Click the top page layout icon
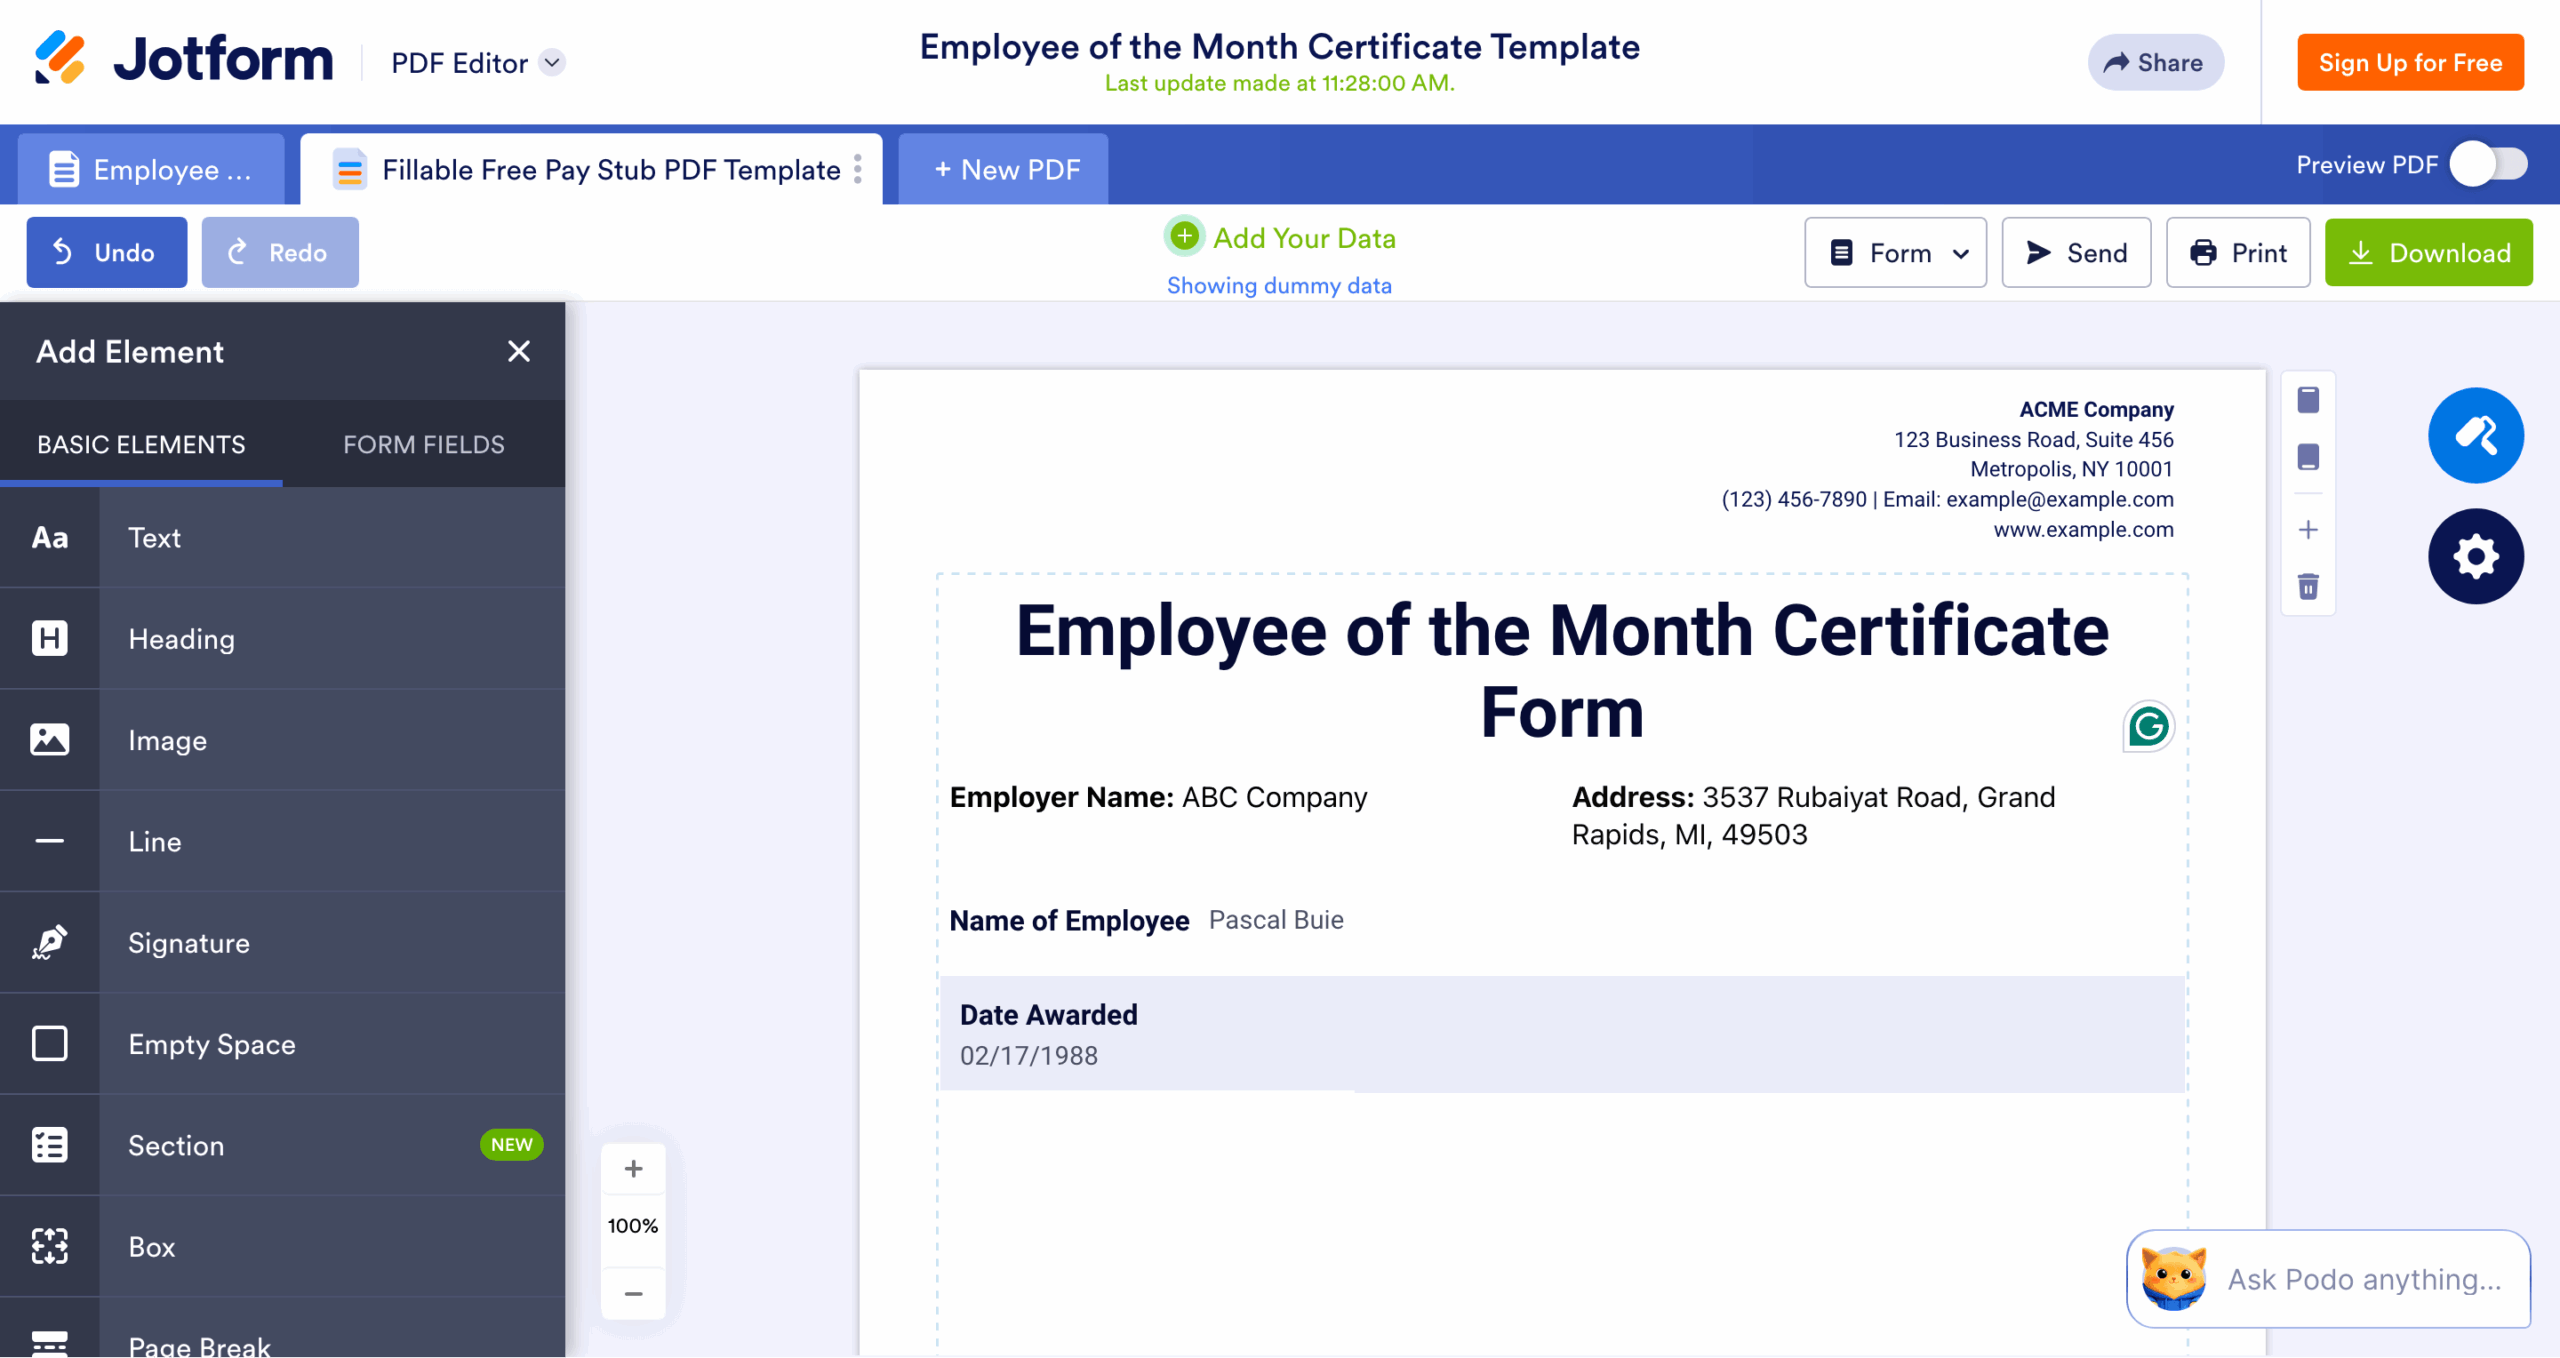Viewport: 2560px width, 1358px height. [x=2308, y=400]
